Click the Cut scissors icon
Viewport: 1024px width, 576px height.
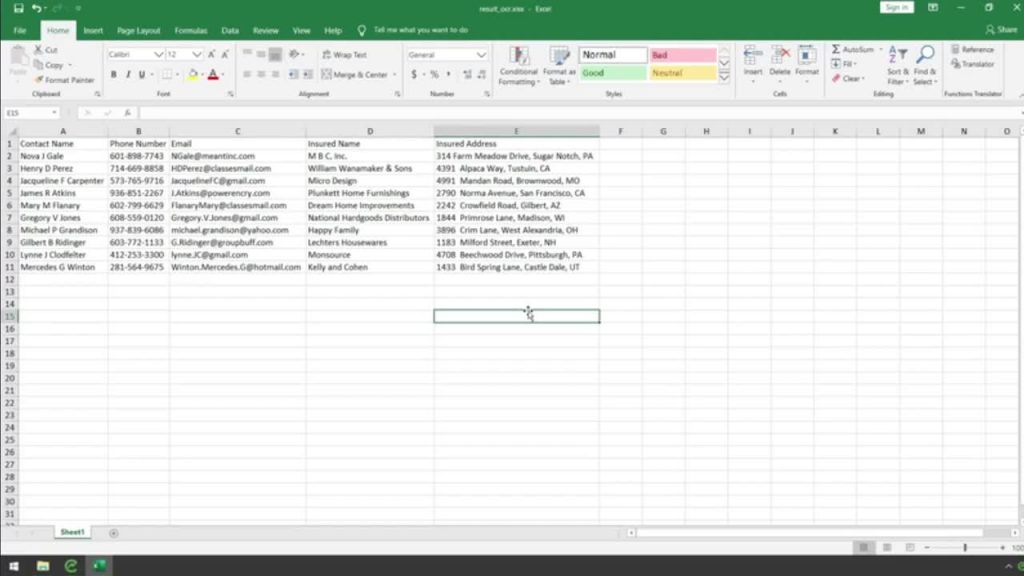pos(39,50)
